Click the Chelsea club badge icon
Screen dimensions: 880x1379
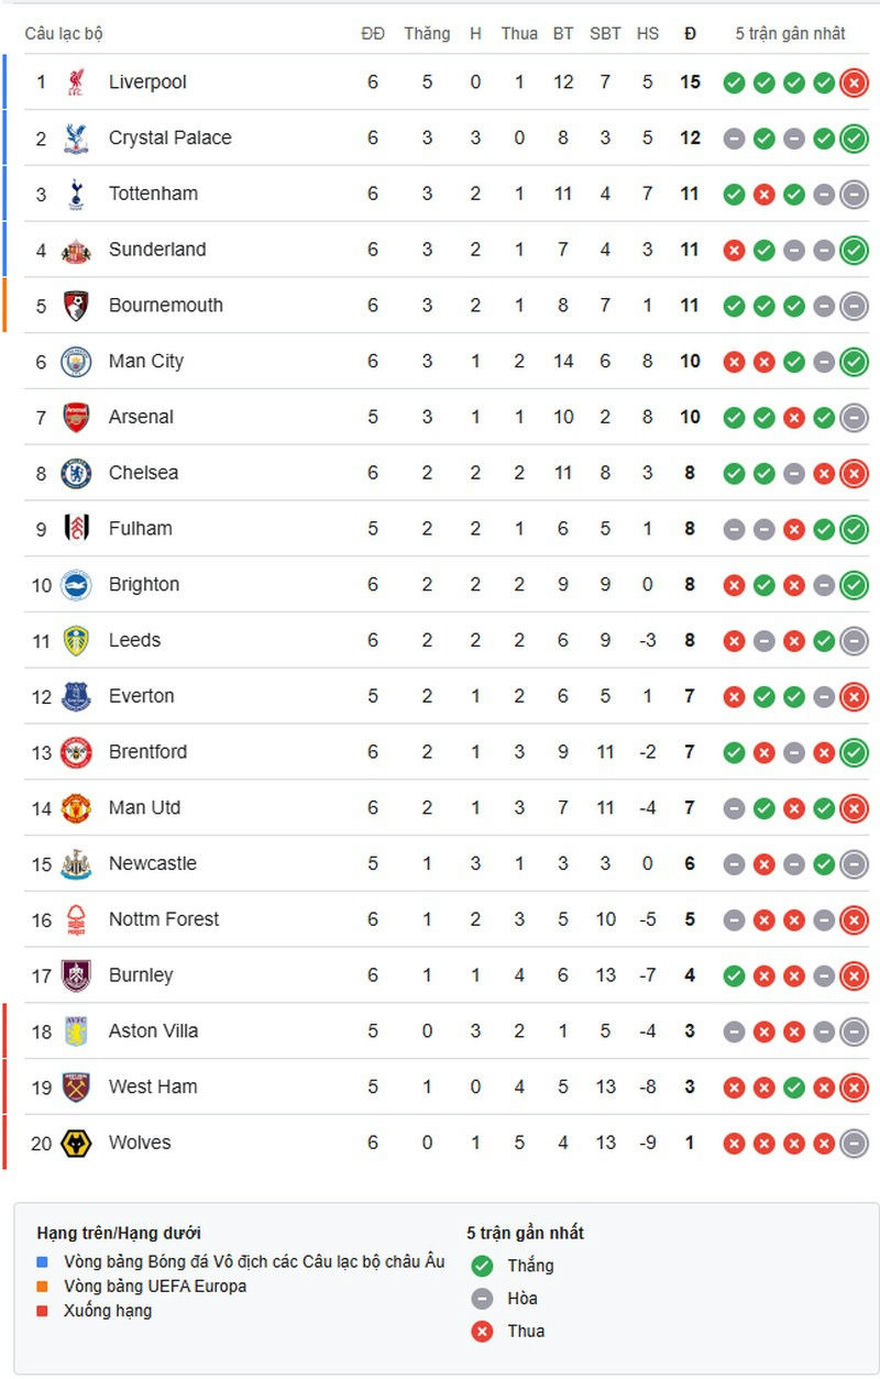tap(76, 474)
